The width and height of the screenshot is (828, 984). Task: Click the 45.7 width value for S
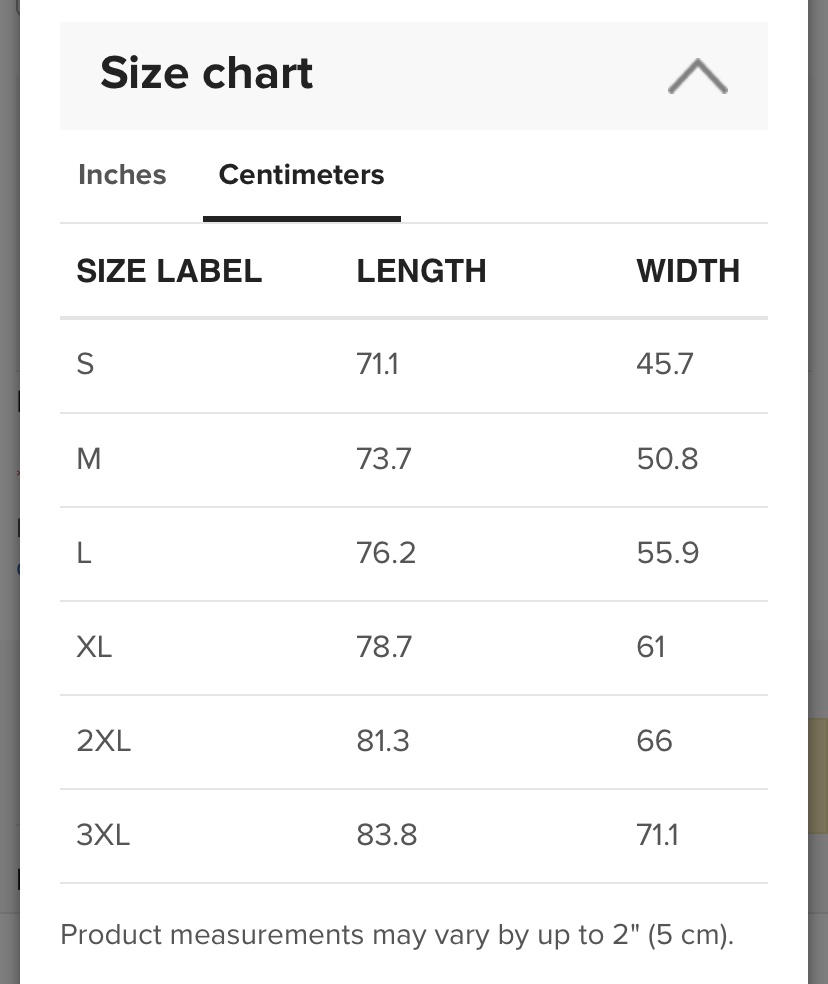pos(664,364)
